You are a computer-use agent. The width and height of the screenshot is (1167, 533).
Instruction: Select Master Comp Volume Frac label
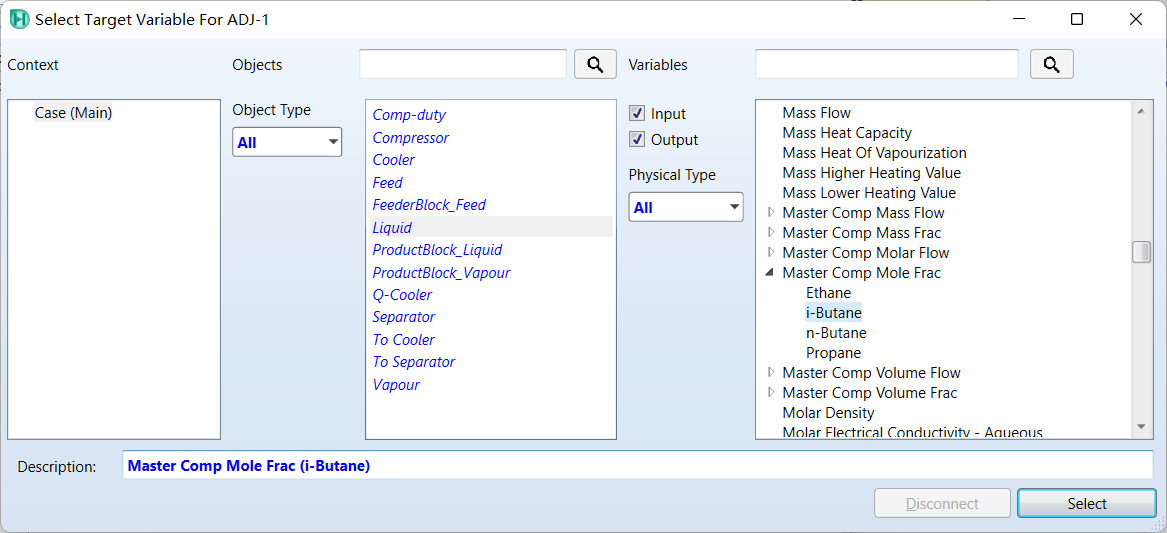[x=870, y=392]
